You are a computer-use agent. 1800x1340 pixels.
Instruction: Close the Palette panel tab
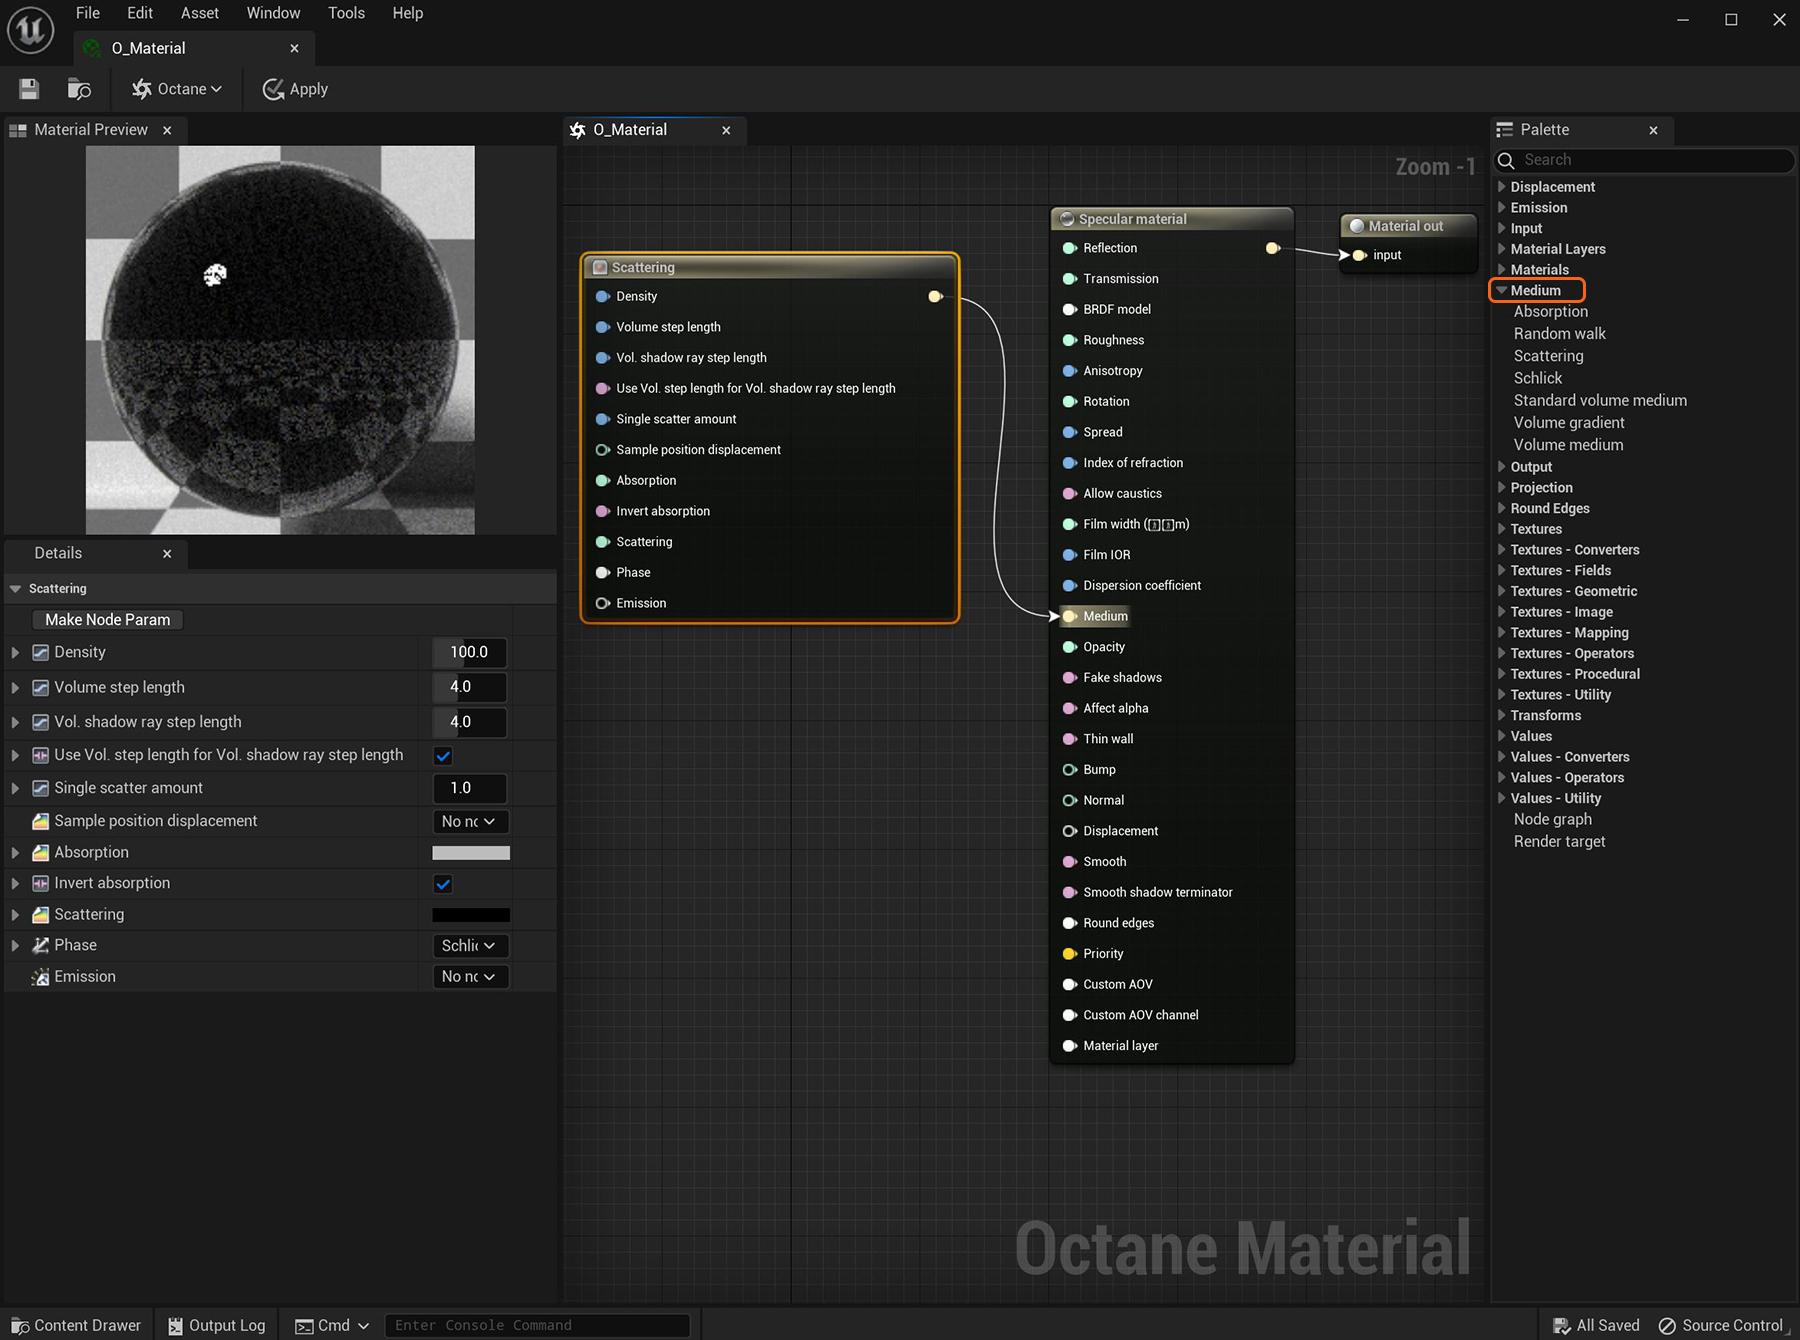click(x=1653, y=130)
